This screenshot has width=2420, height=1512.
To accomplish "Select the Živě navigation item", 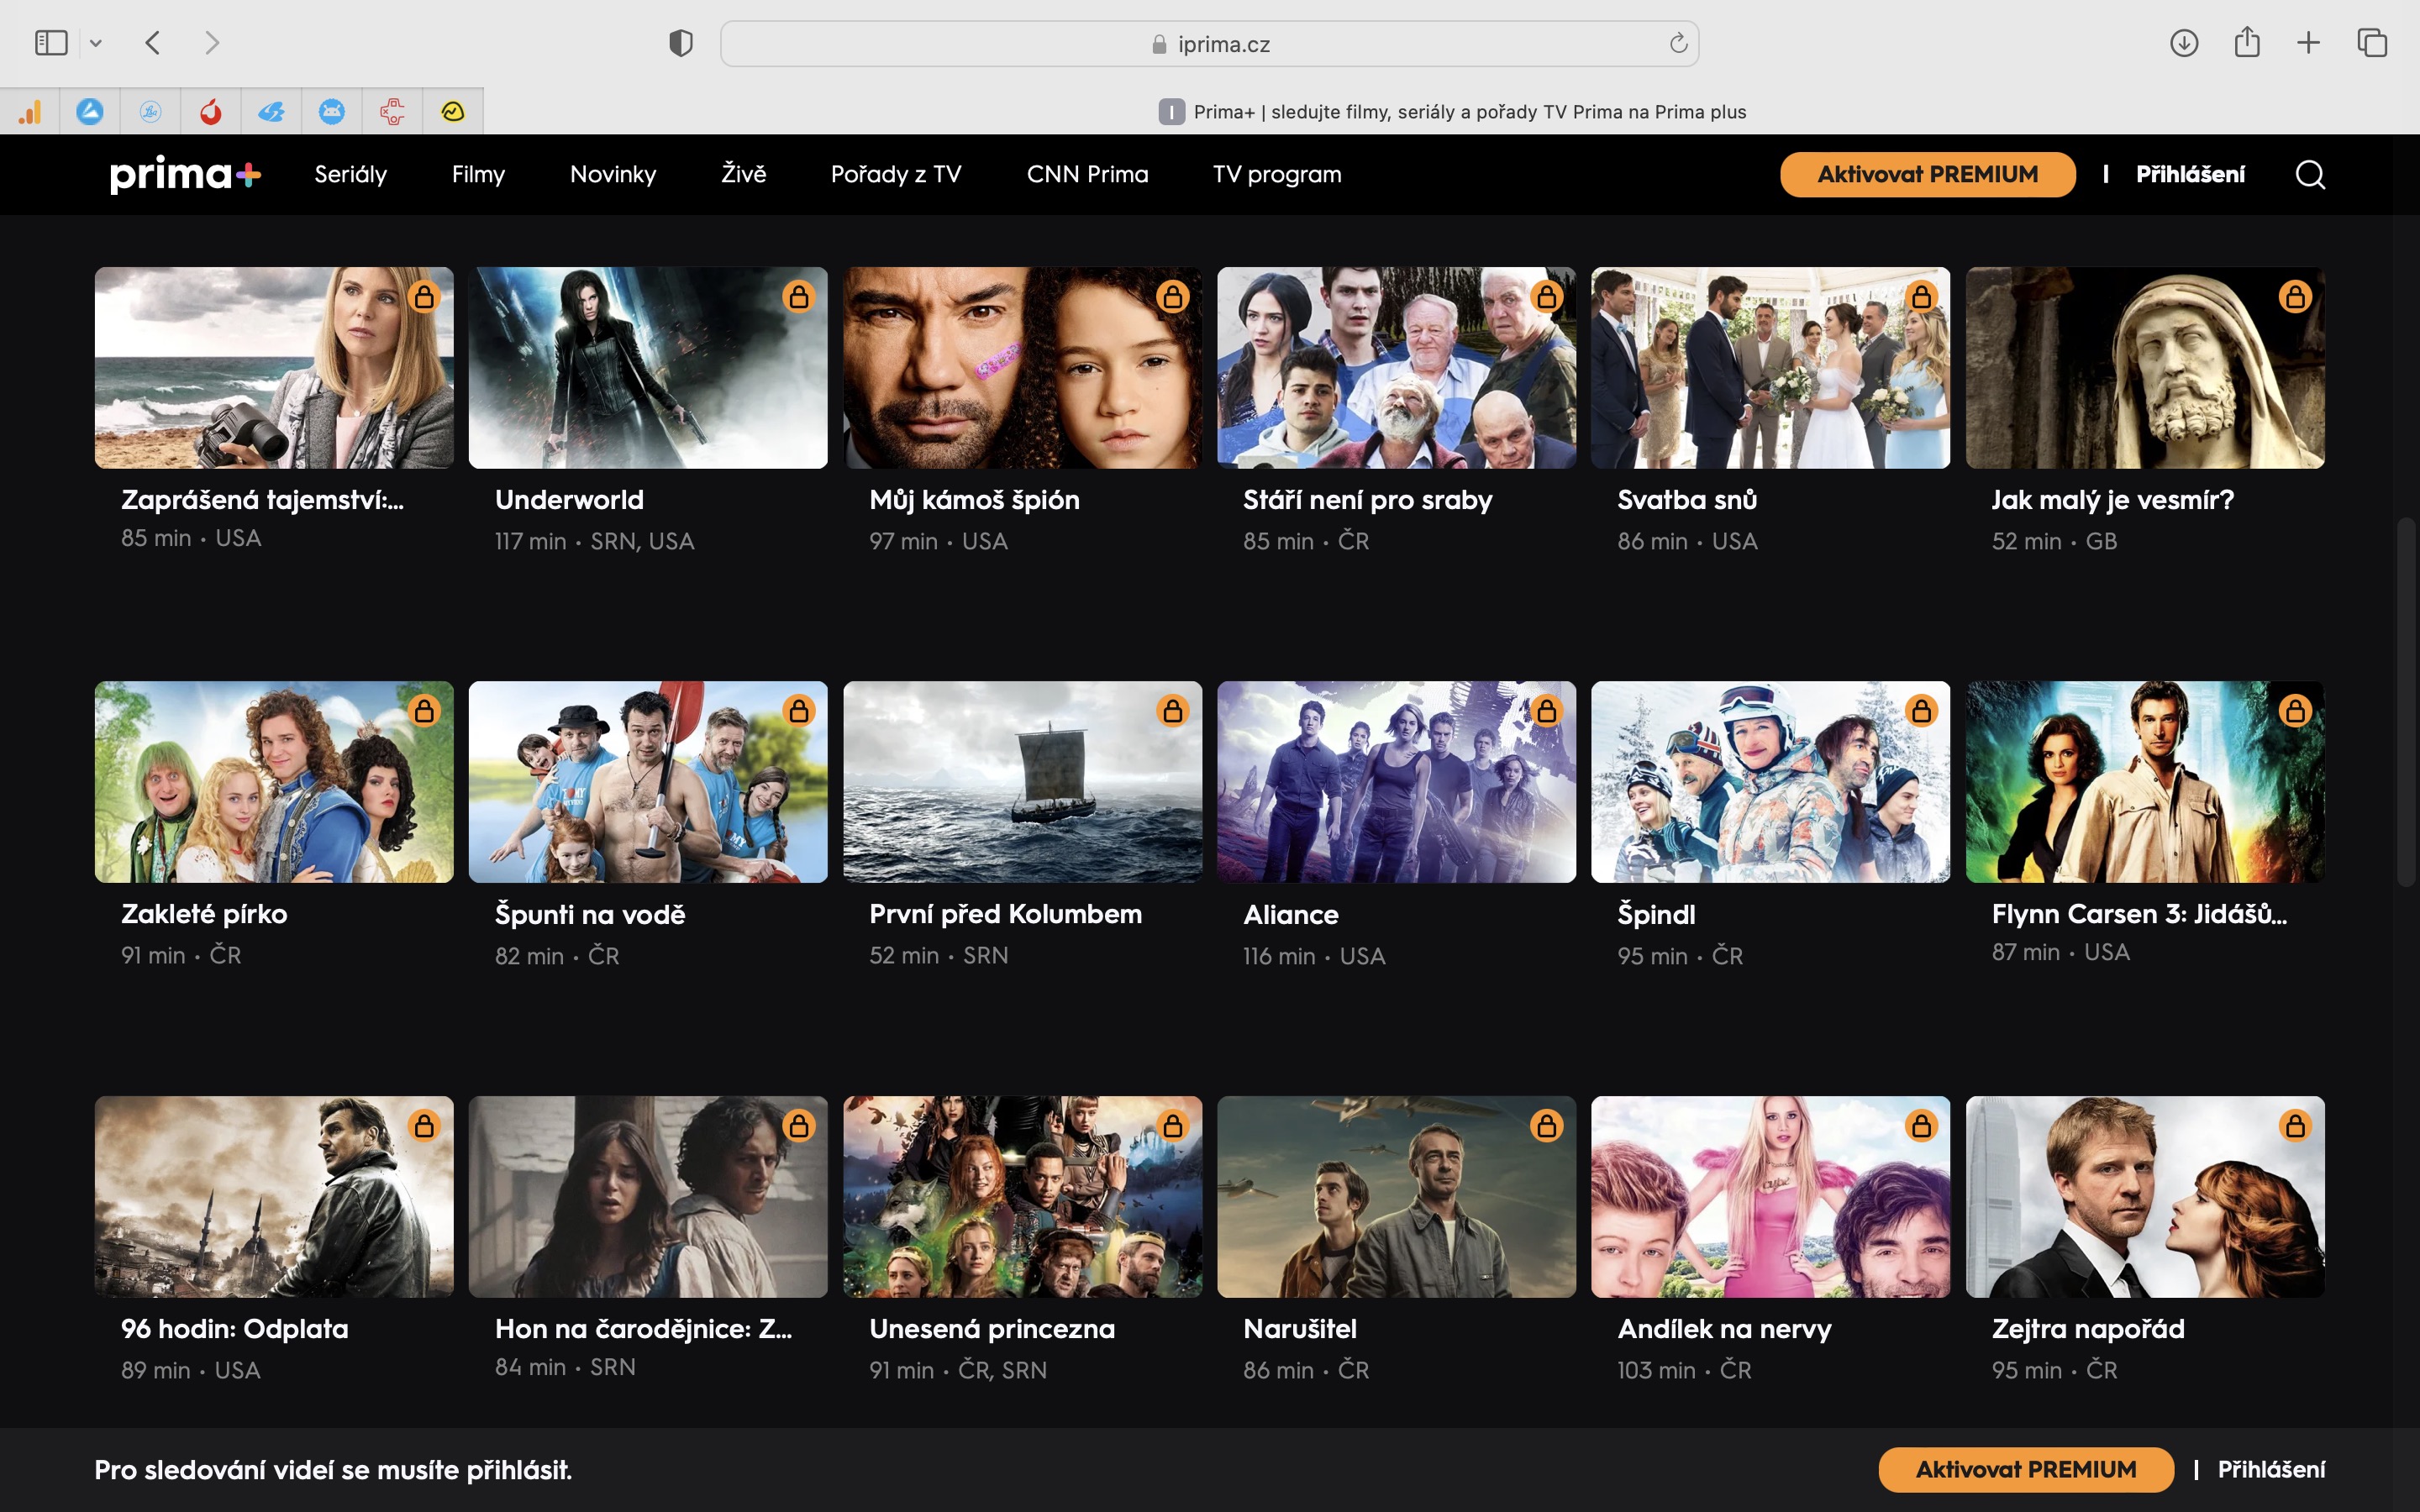I will [743, 175].
